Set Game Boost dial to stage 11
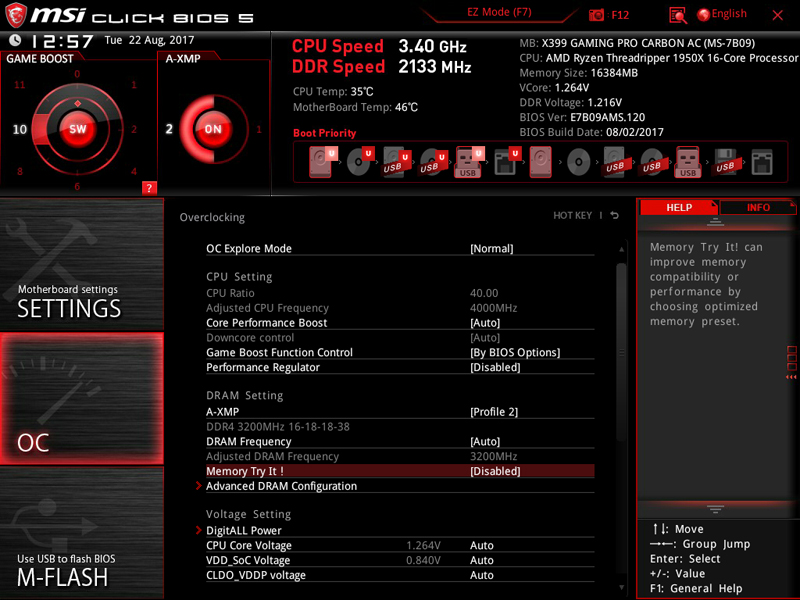Screen dimensions: 800x600 (19, 85)
